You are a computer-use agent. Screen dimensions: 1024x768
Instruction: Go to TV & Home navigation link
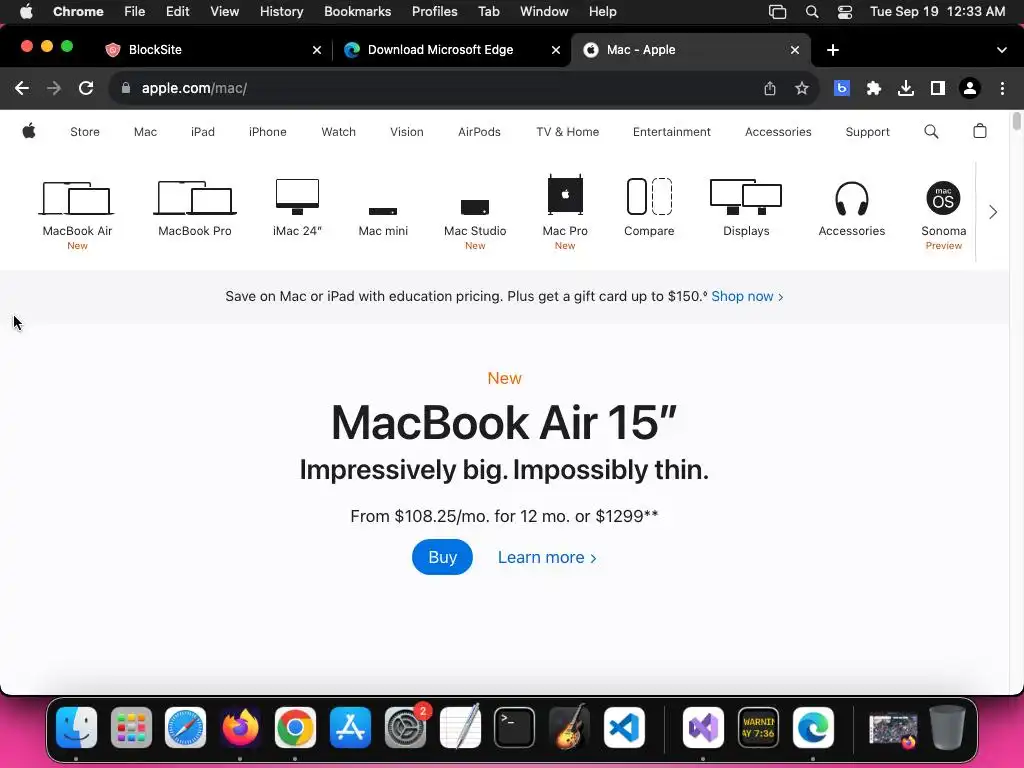click(568, 132)
